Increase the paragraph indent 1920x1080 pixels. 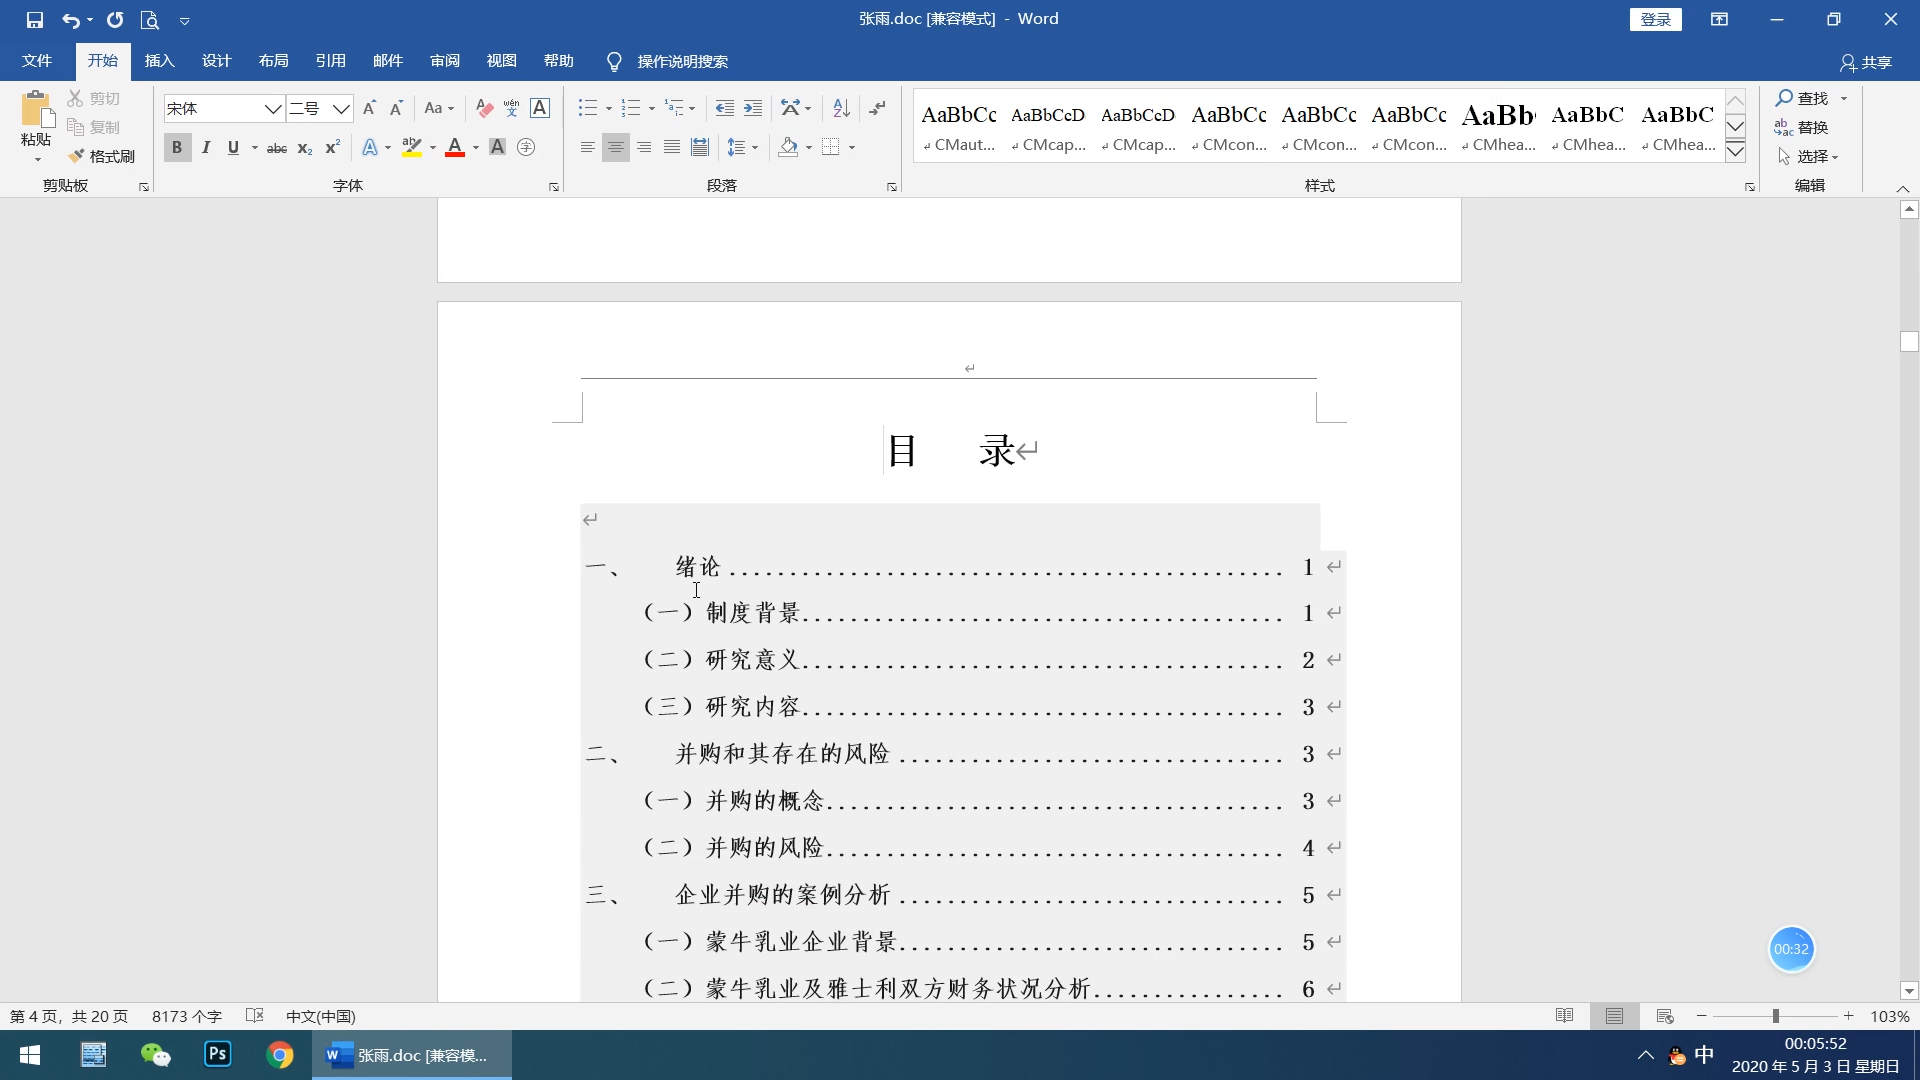753,108
